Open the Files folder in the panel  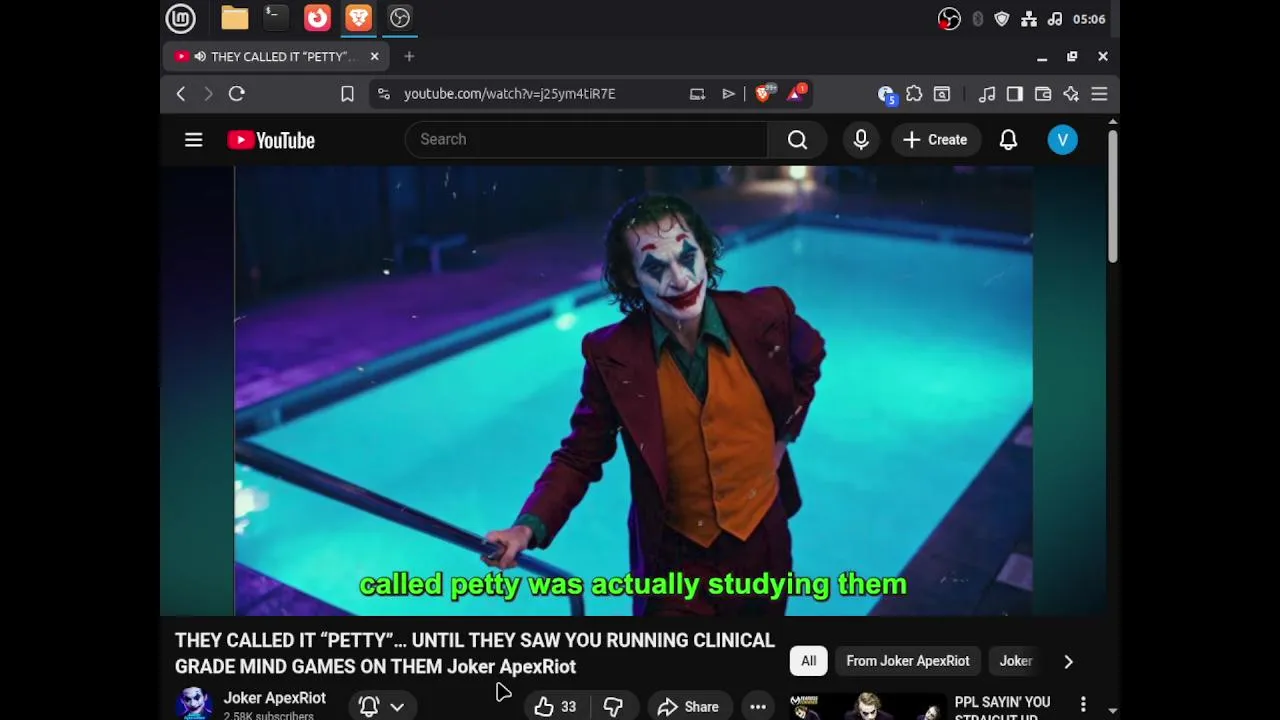pos(235,18)
